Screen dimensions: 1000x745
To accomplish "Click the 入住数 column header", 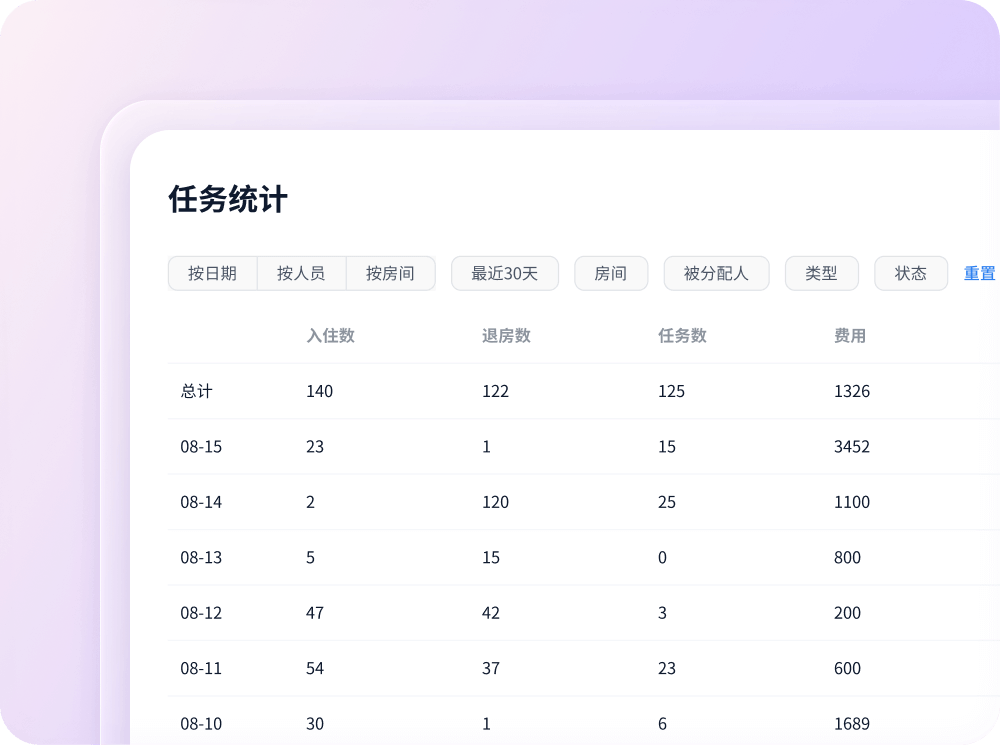I will [330, 336].
